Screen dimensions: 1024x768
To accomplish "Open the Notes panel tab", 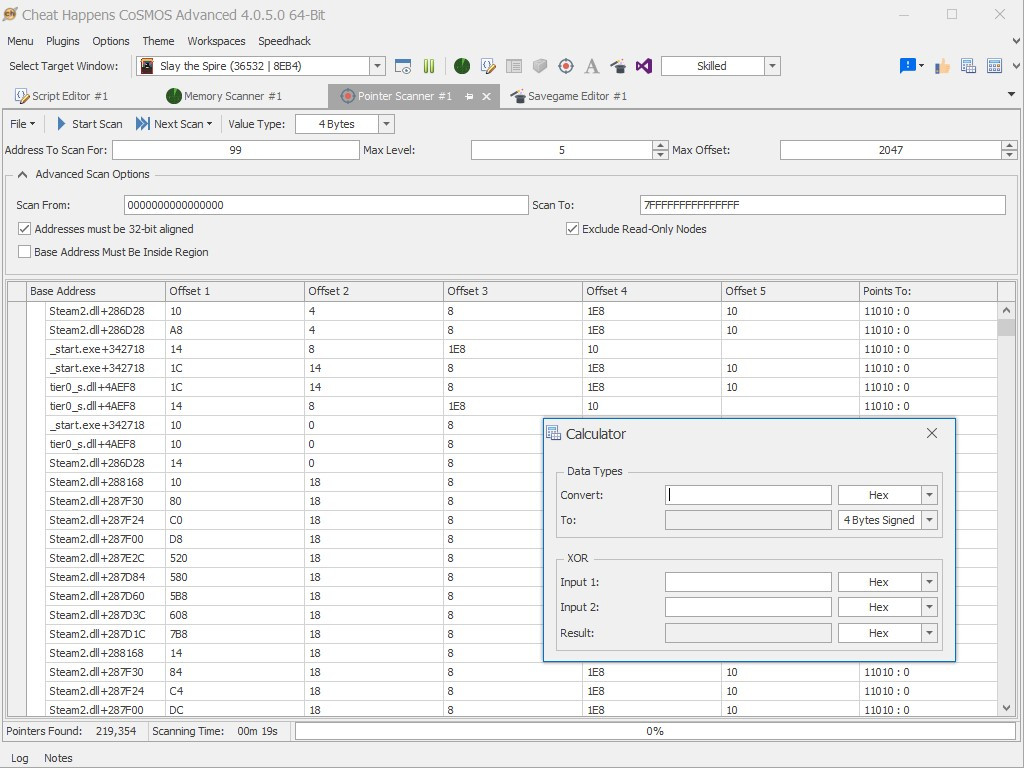I will pos(58,758).
